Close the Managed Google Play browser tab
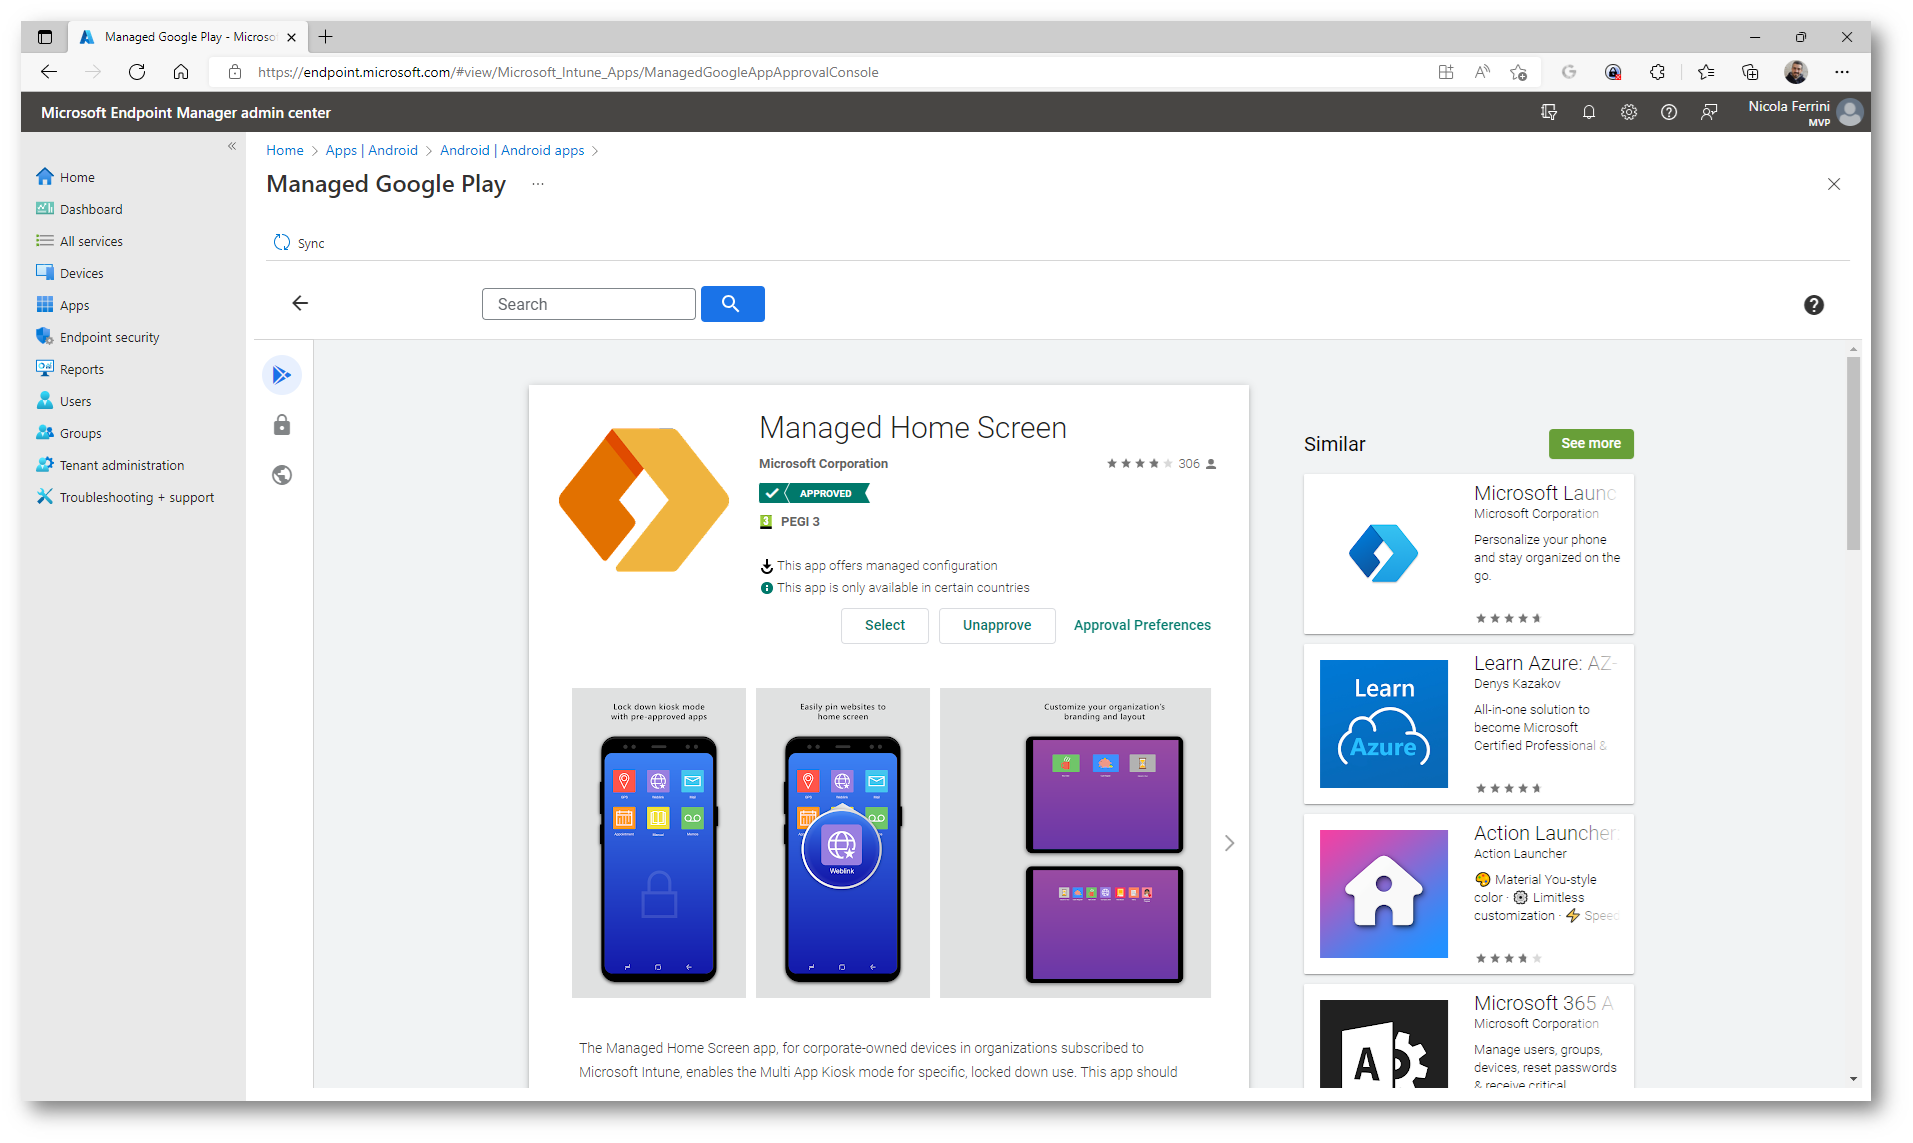Screen dimensions: 1913x1143 [x=291, y=37]
